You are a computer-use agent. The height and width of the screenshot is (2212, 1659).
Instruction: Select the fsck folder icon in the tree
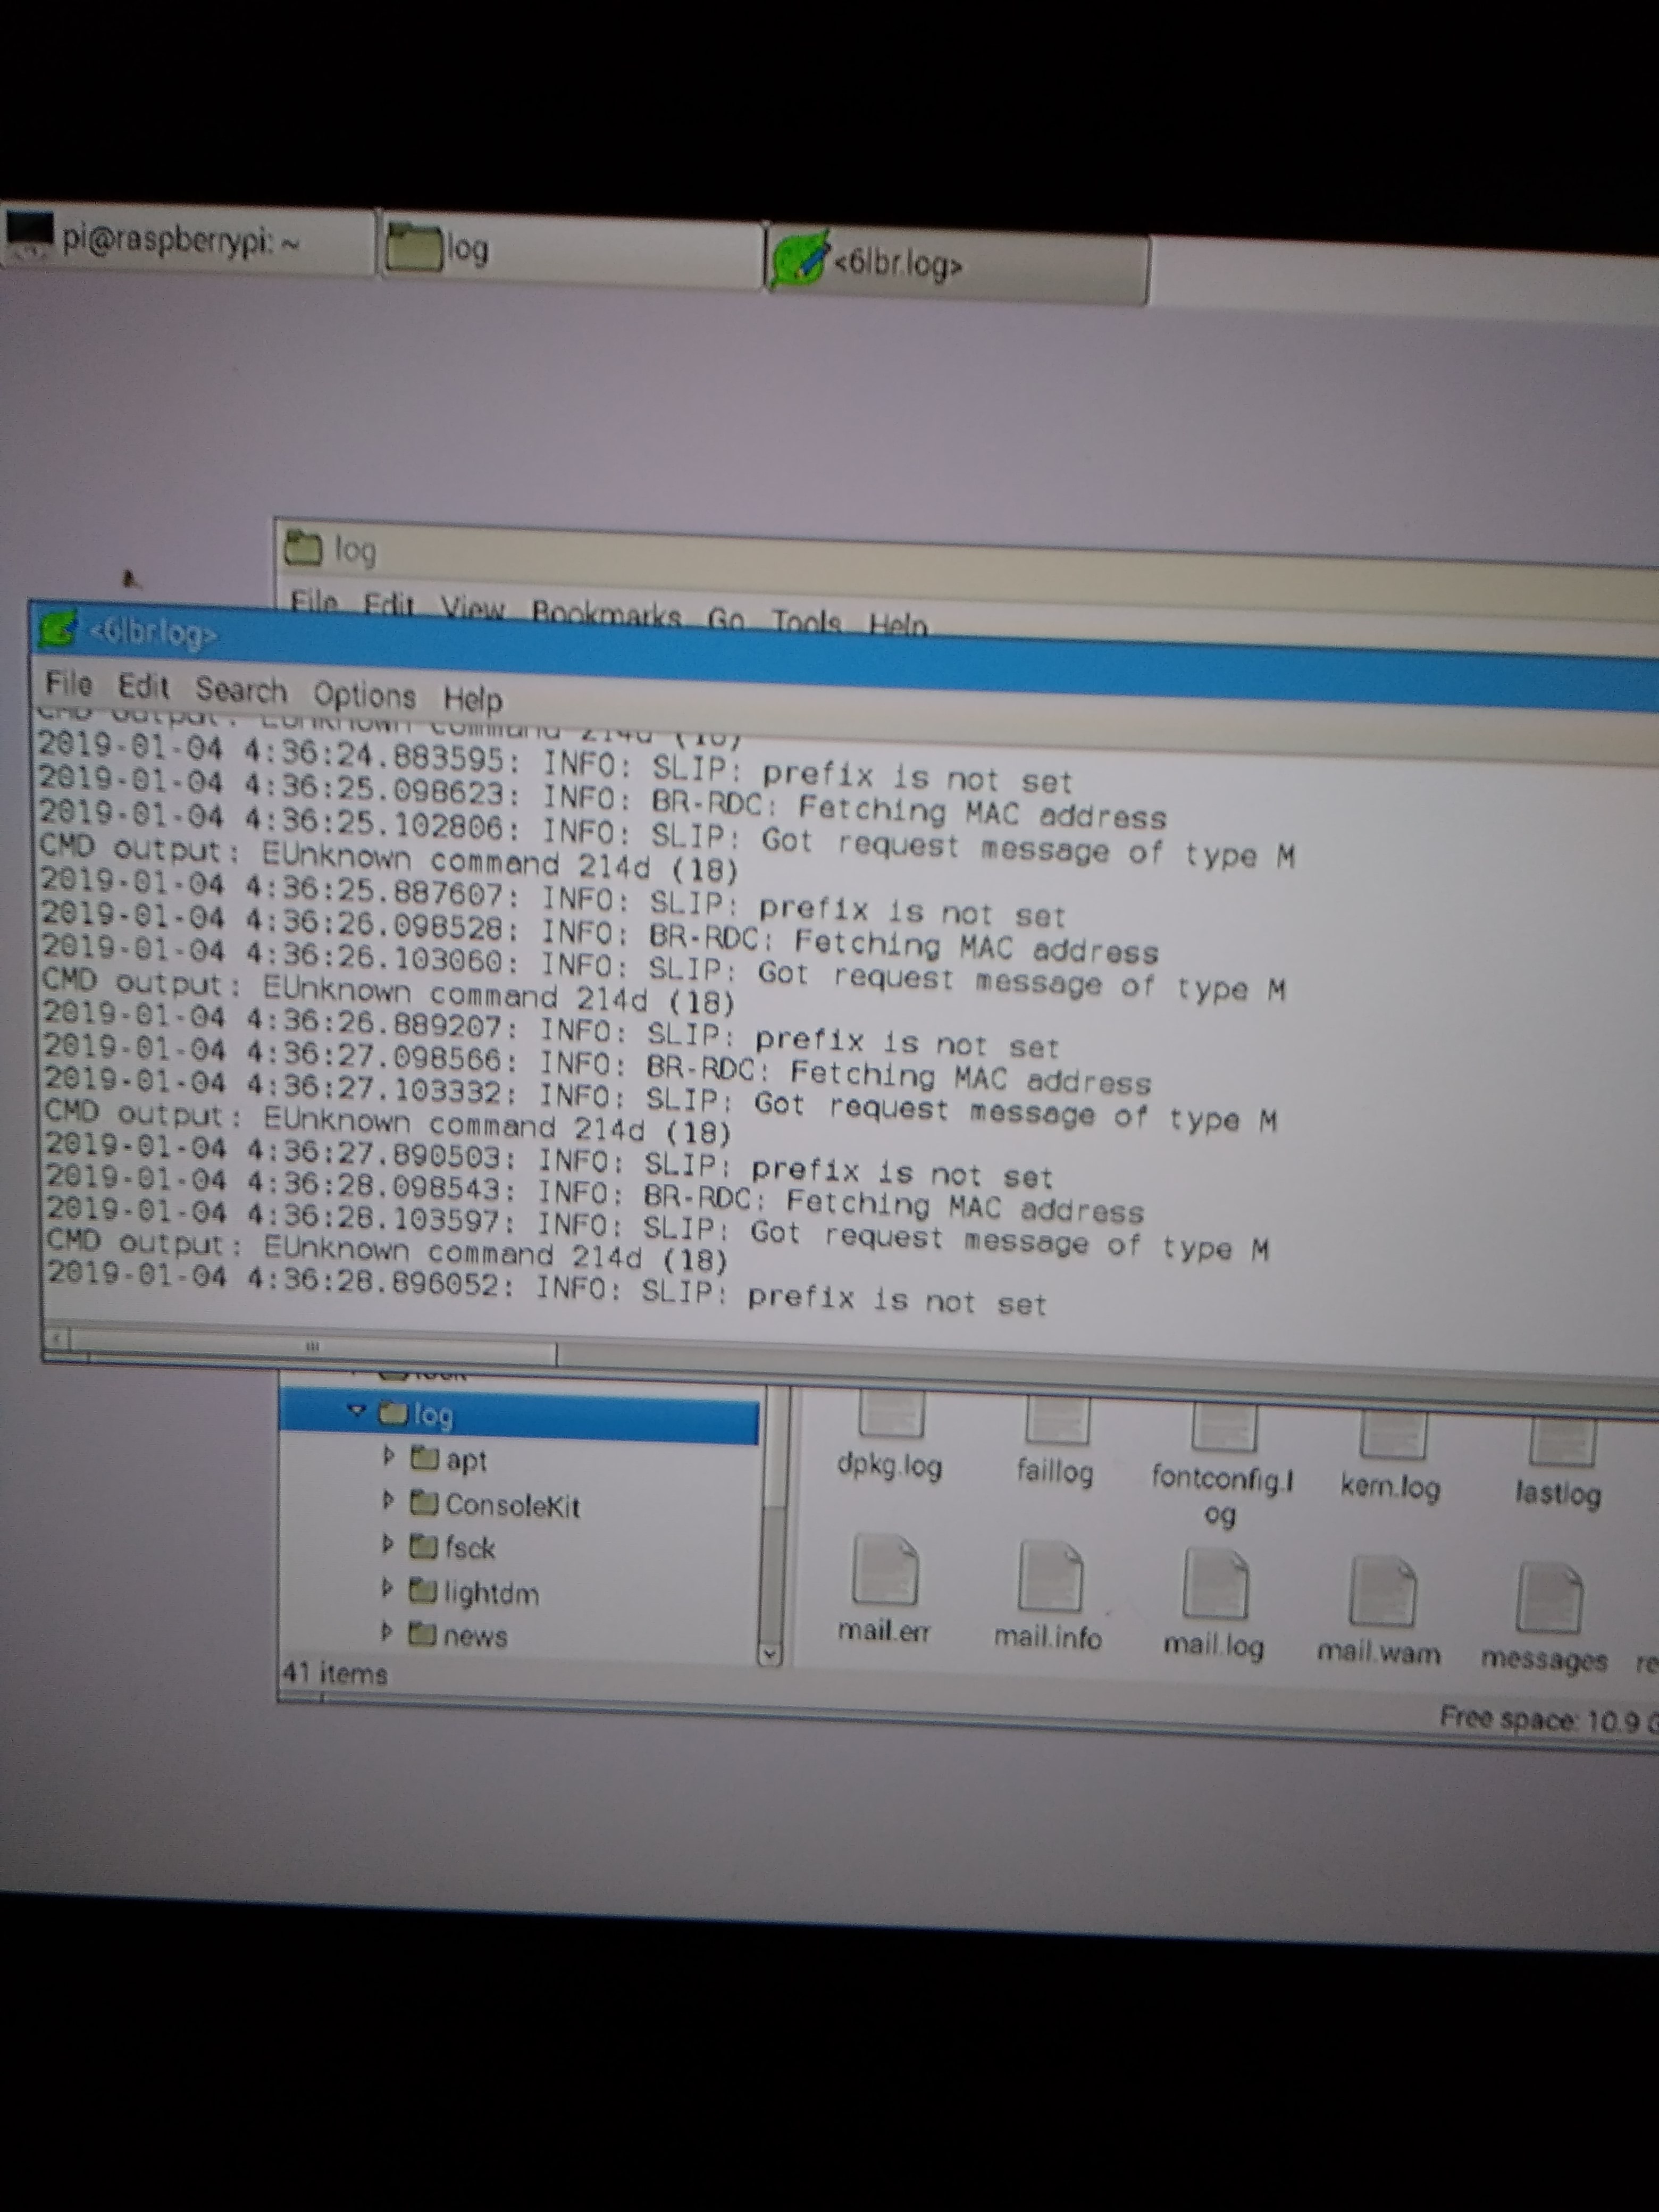point(425,1546)
